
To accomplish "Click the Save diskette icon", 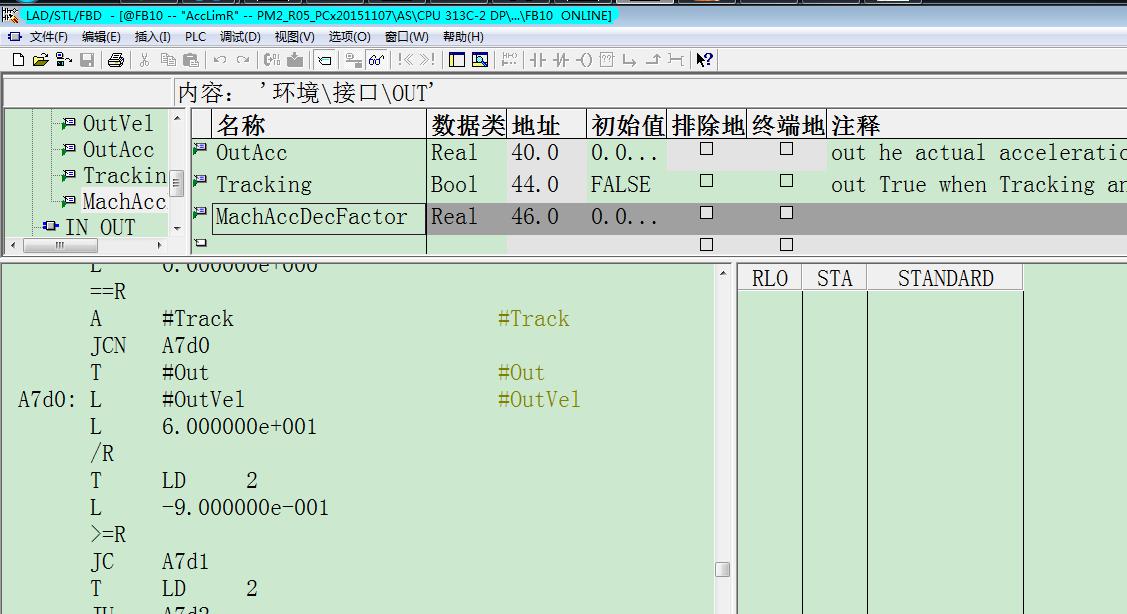I will [x=87, y=60].
